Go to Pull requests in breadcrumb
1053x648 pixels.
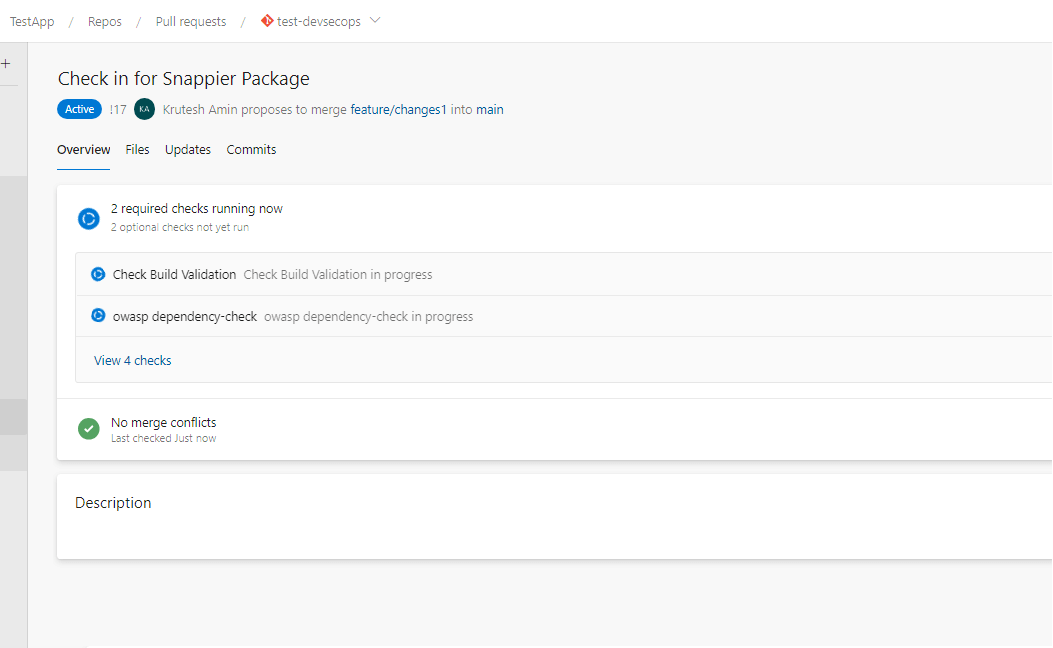tap(191, 22)
